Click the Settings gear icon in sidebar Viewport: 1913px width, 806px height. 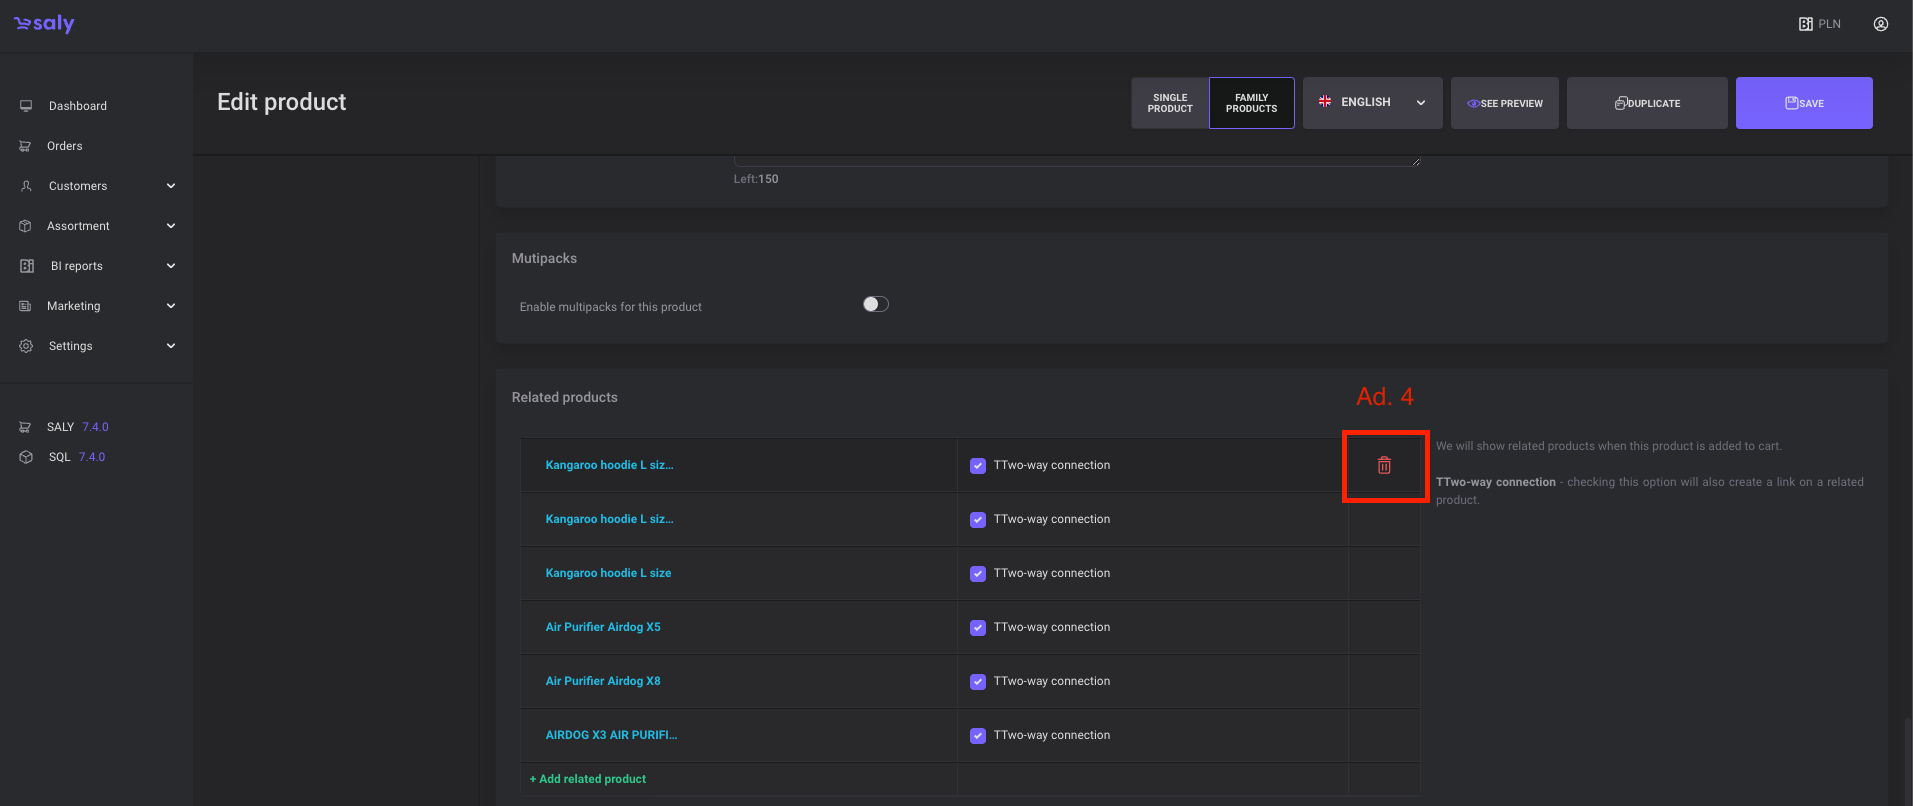(x=26, y=346)
